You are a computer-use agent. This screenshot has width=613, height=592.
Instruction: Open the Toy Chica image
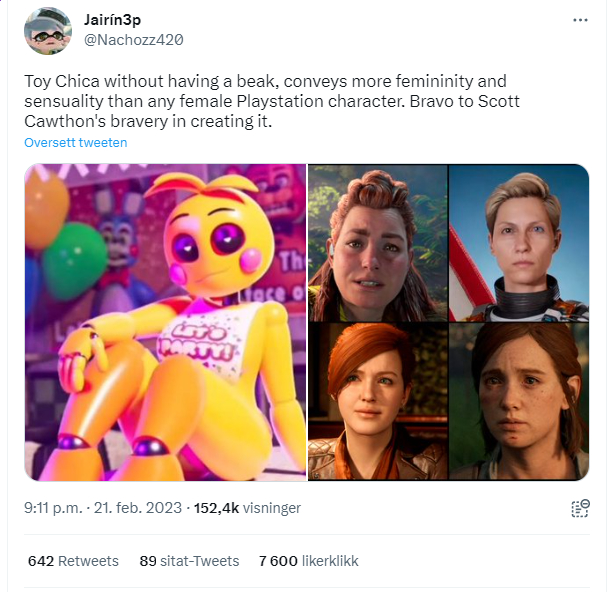165,323
